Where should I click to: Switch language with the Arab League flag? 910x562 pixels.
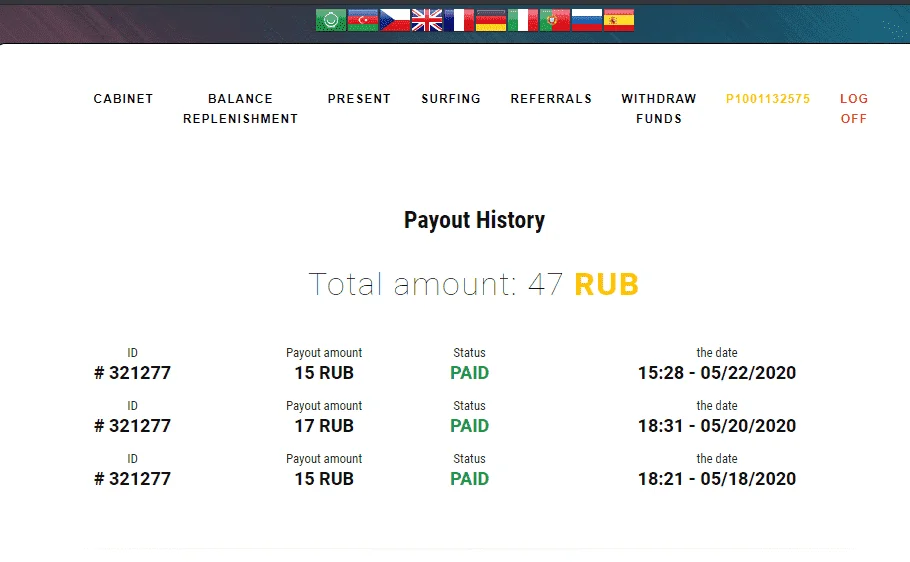[x=331, y=20]
